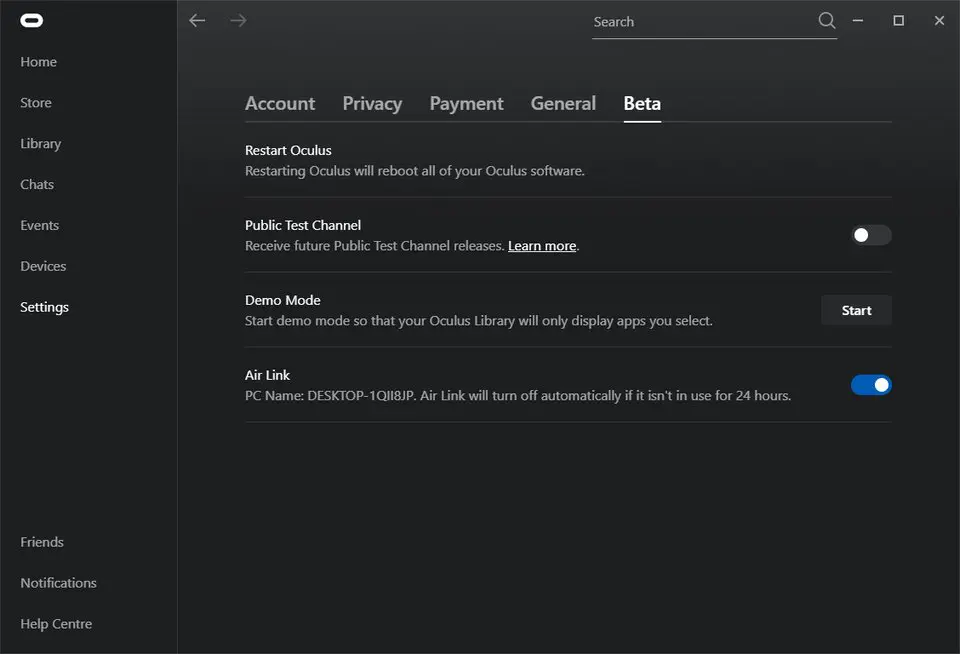Click the Public Test Channel heading

pos(303,225)
